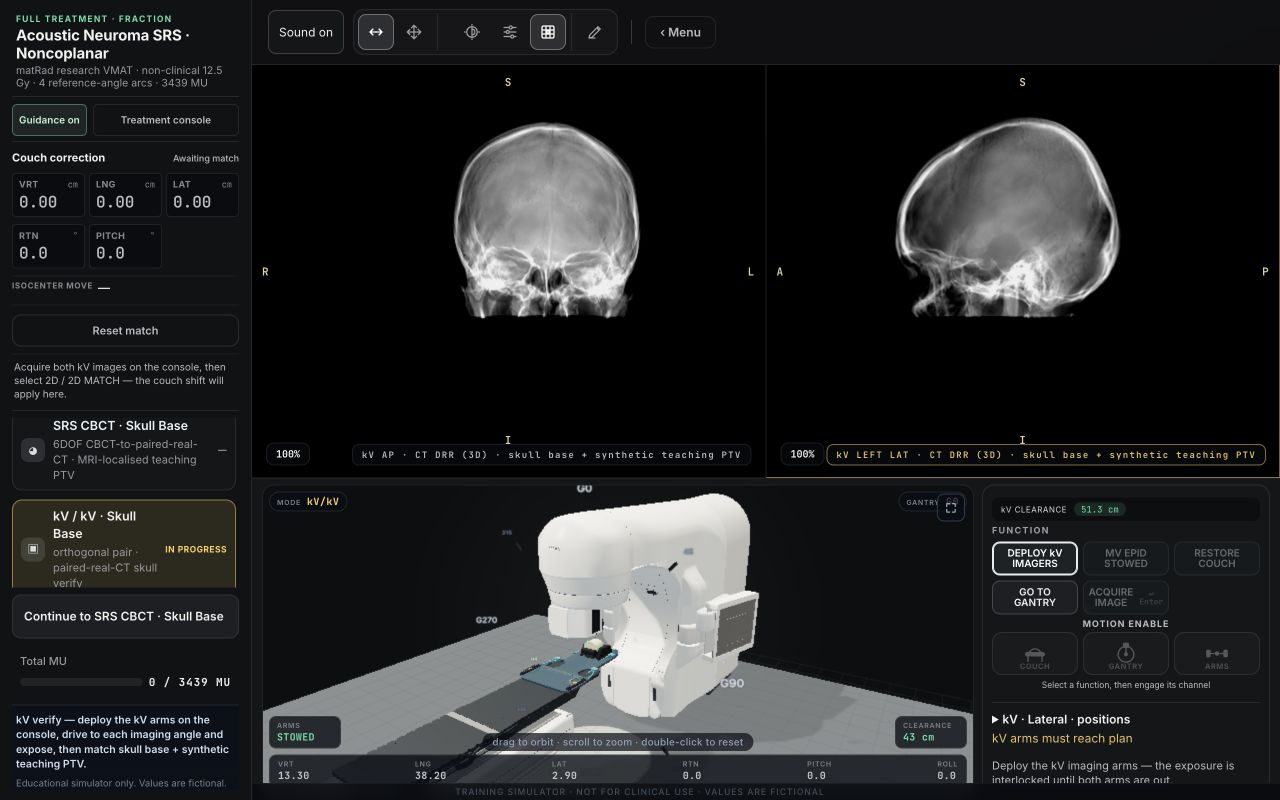Click the RESTORE COUCH button
Viewport: 1280px width, 800px height.
tap(1217, 558)
